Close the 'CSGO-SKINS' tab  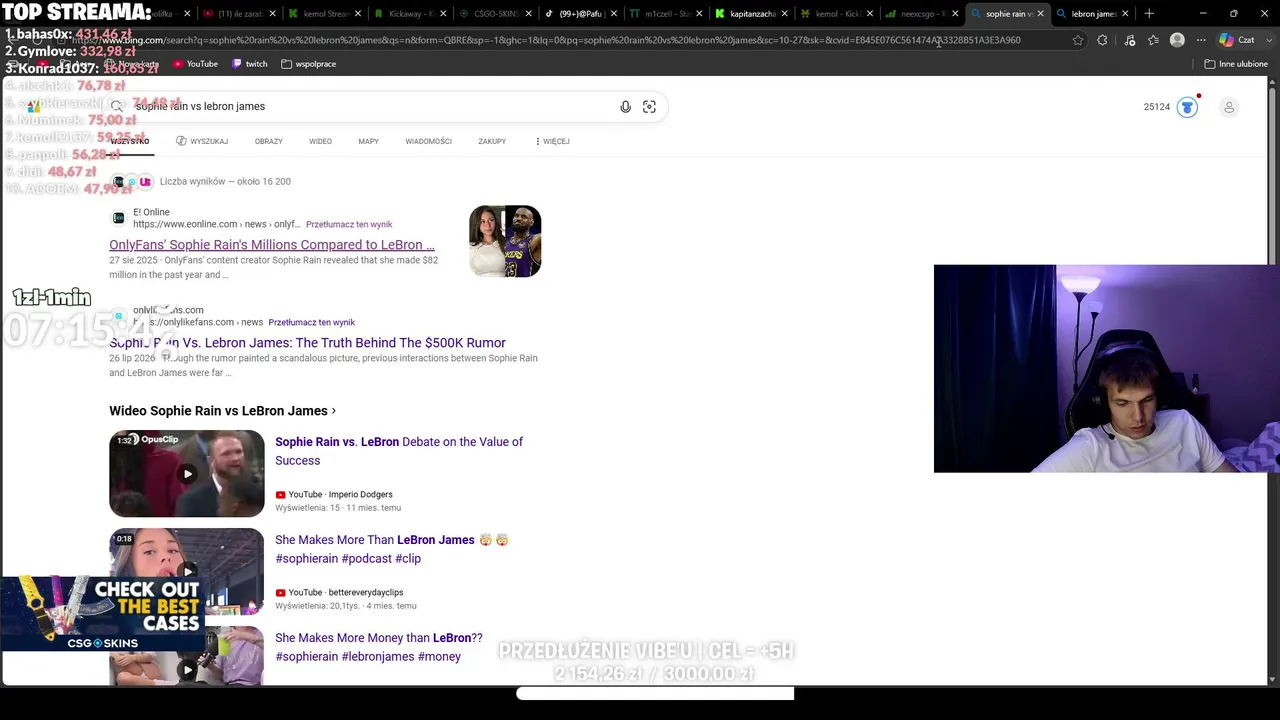529,14
